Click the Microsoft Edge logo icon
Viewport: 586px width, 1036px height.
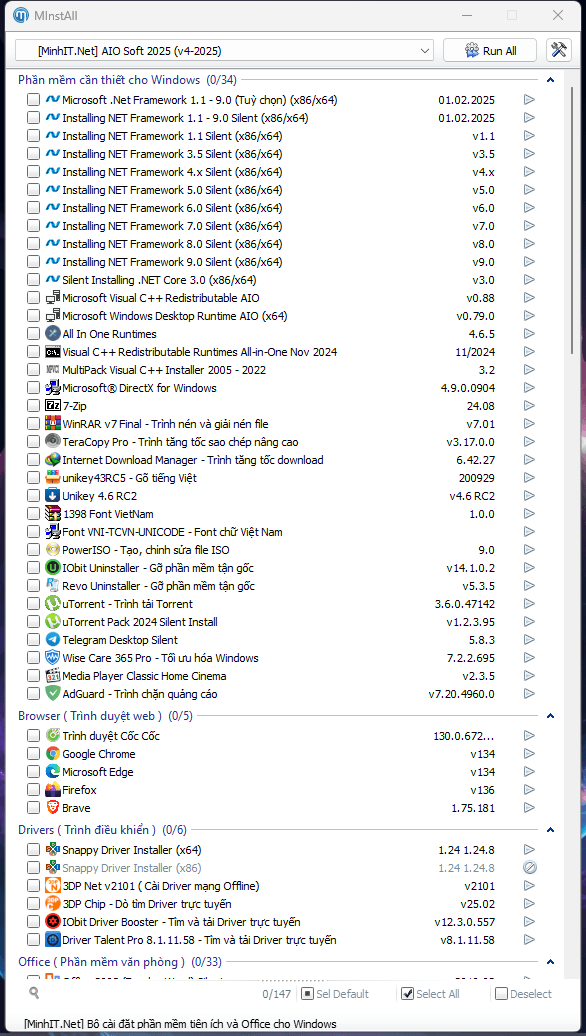point(53,772)
